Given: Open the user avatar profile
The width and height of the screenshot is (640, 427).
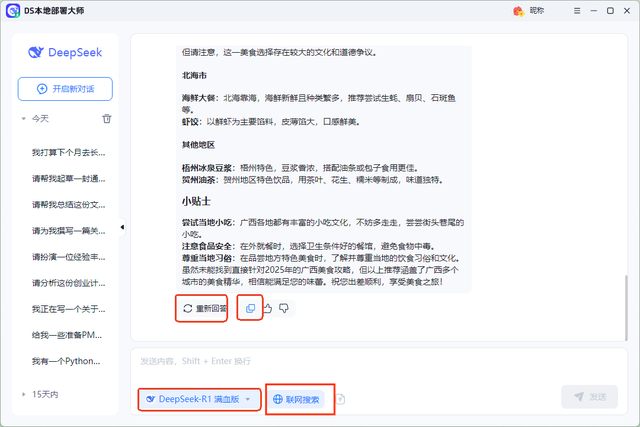Looking at the screenshot, I should pos(518,11).
